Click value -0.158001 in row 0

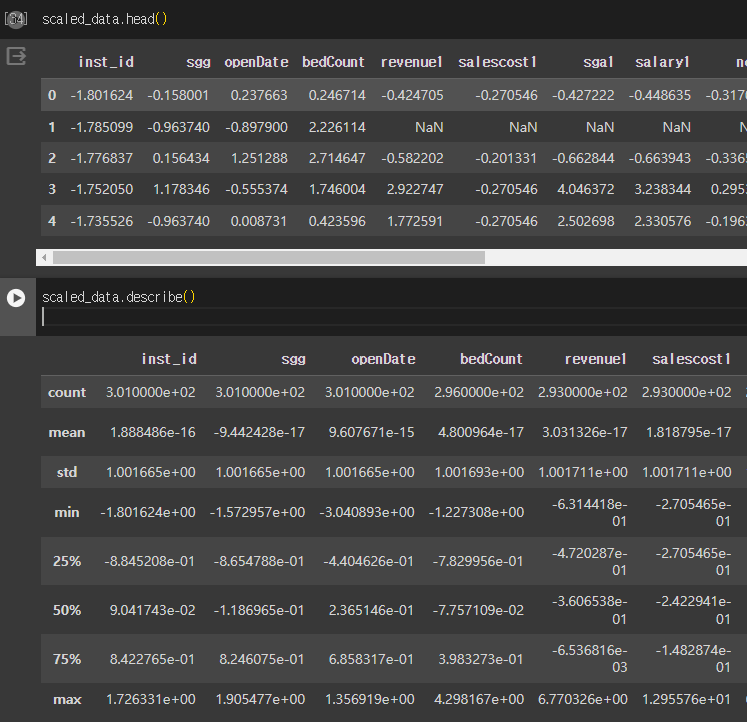pyautogui.click(x=178, y=95)
